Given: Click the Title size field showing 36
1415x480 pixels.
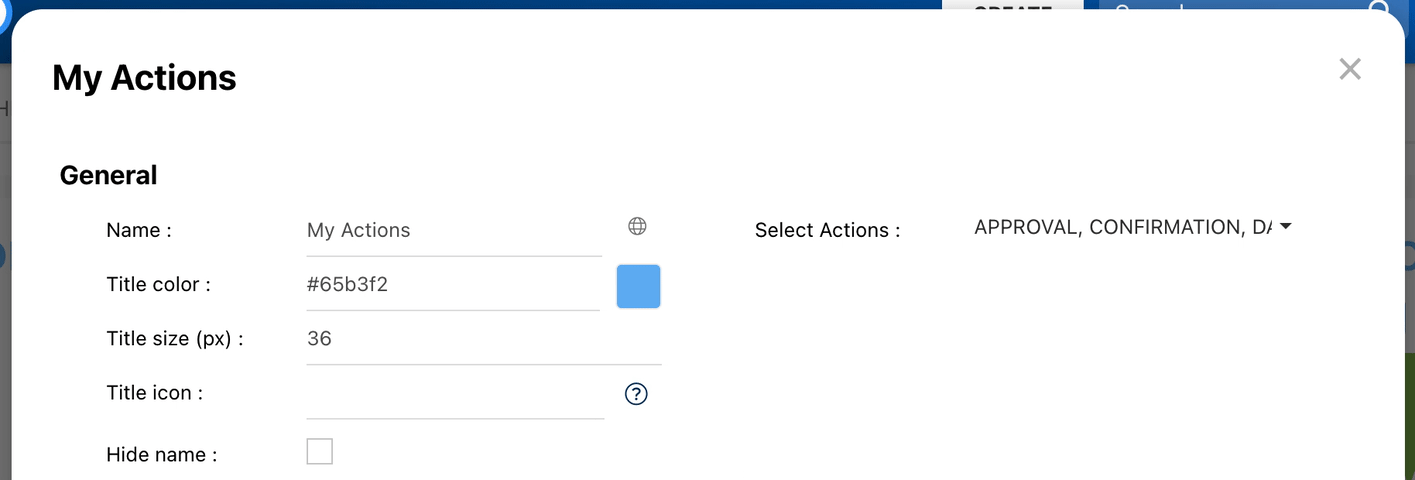Looking at the screenshot, I should tap(483, 339).
